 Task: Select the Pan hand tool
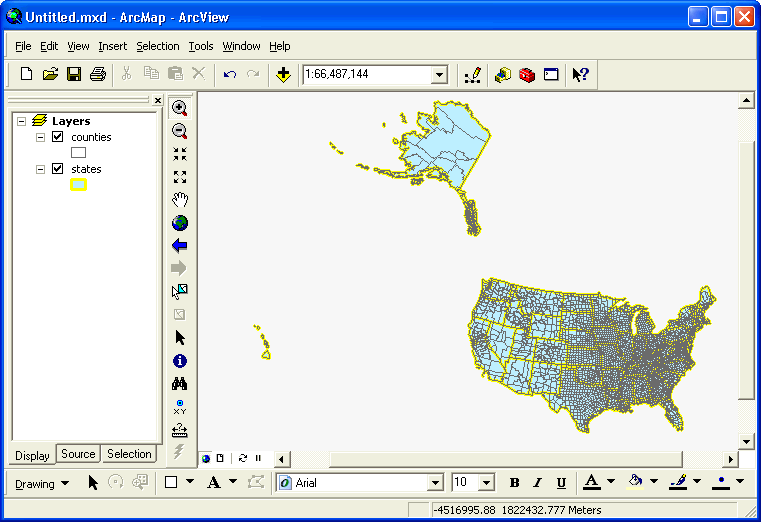tap(180, 200)
